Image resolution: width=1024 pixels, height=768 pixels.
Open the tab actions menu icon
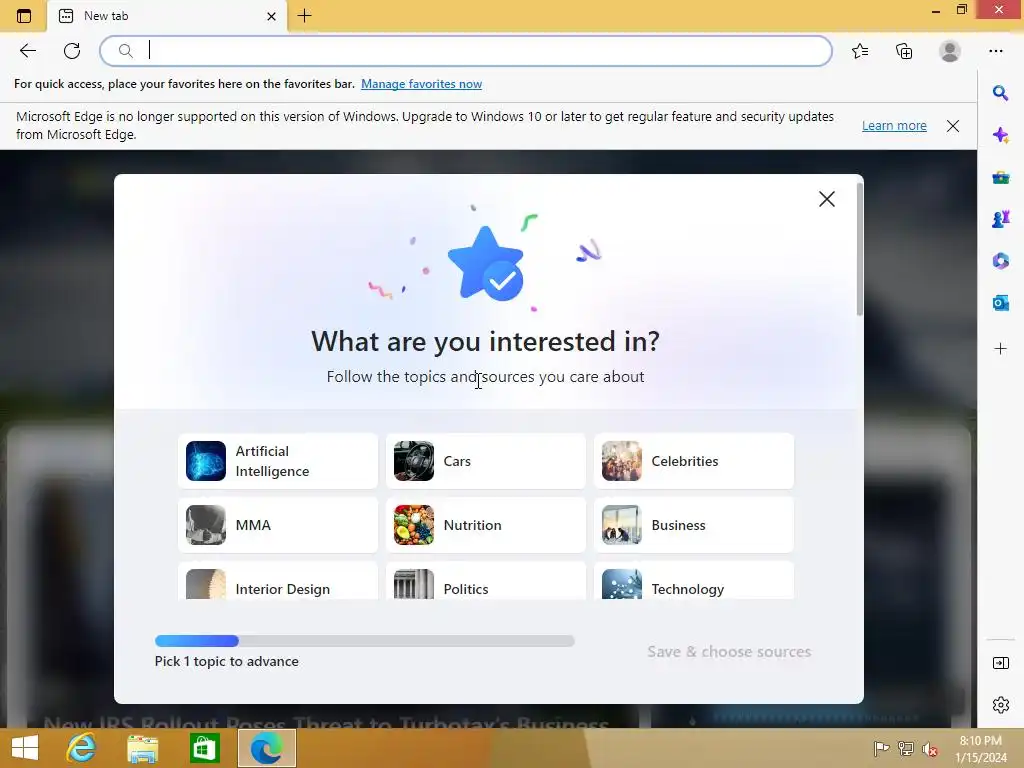(24, 16)
